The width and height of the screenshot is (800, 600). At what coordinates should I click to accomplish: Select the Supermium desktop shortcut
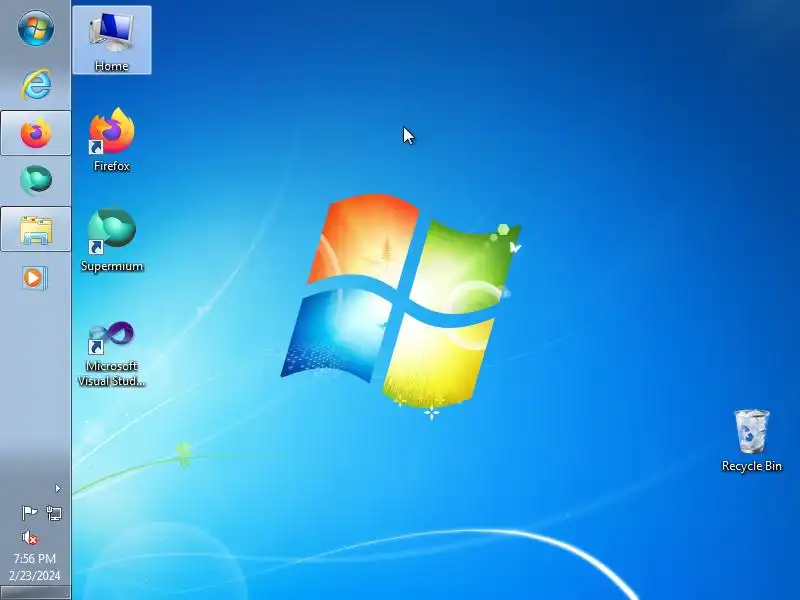[x=112, y=240]
